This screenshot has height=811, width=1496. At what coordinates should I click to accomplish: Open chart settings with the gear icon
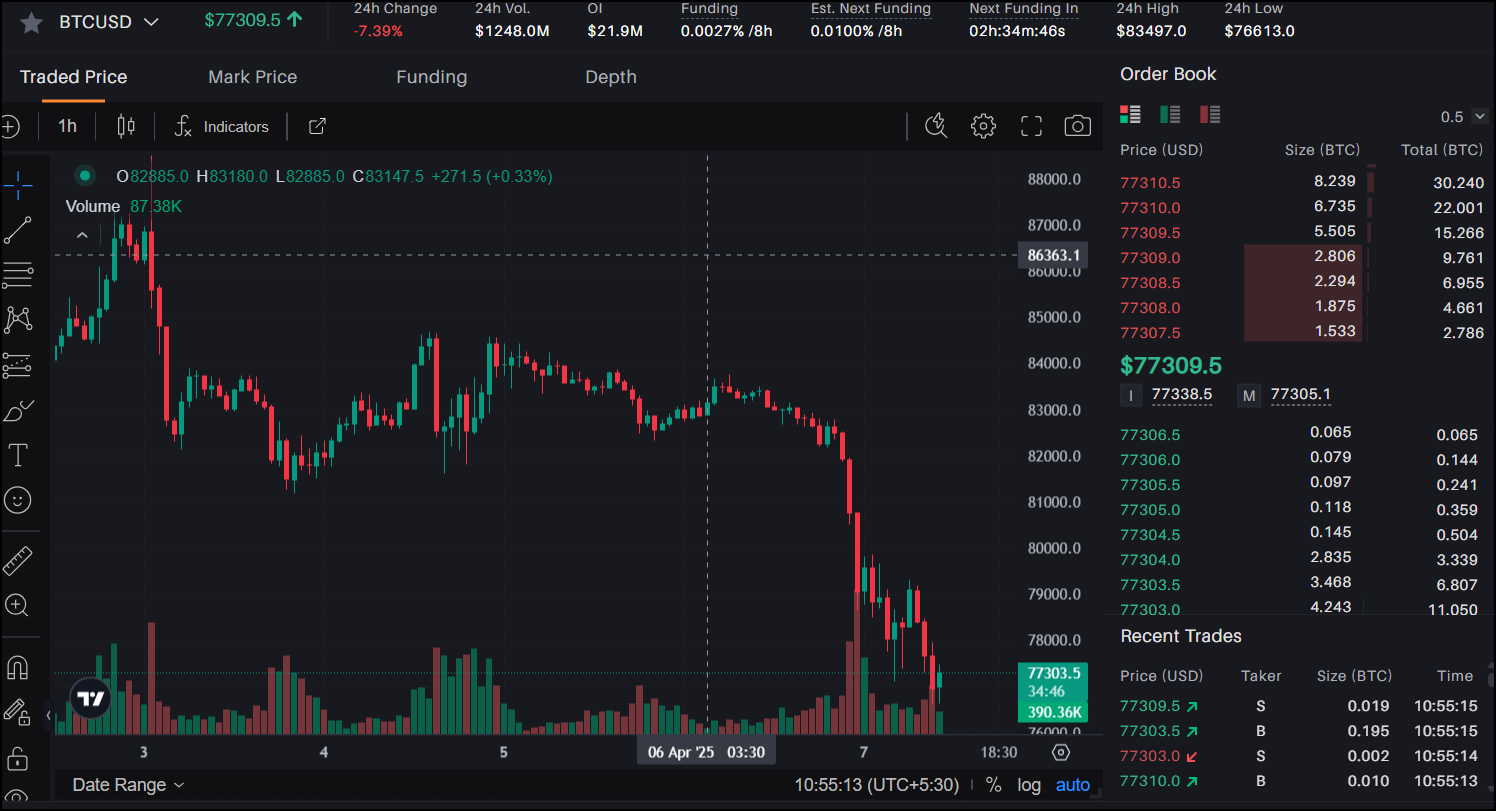tap(983, 126)
